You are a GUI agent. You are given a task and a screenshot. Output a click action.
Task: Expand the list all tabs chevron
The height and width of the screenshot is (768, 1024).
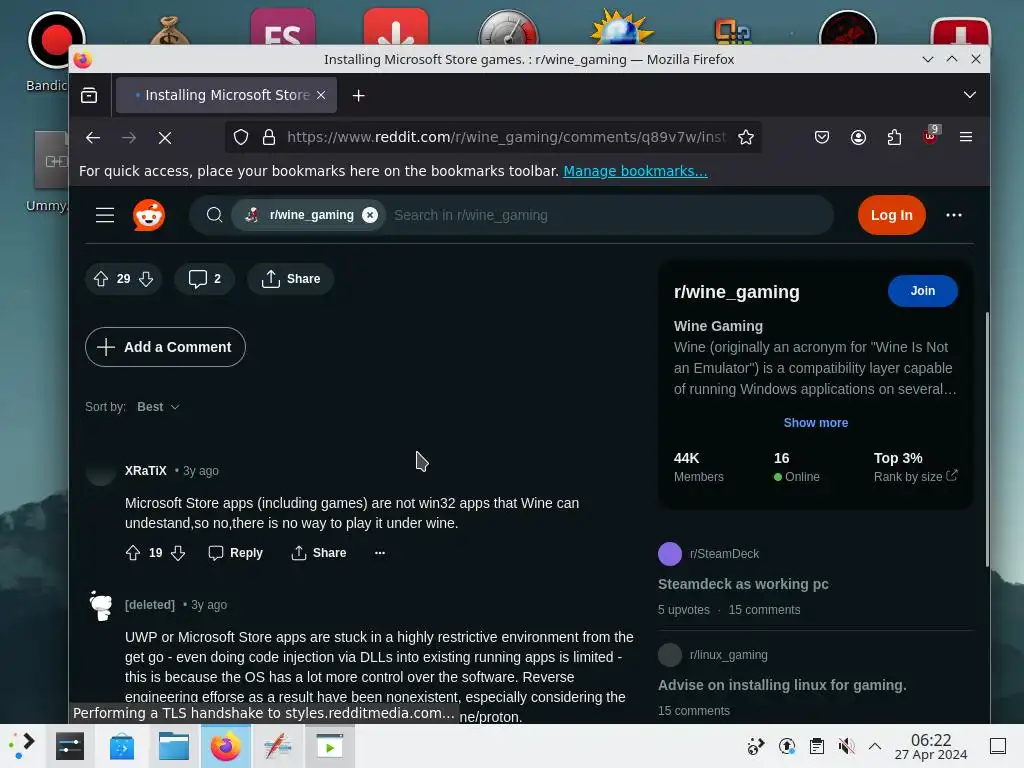[x=970, y=95]
